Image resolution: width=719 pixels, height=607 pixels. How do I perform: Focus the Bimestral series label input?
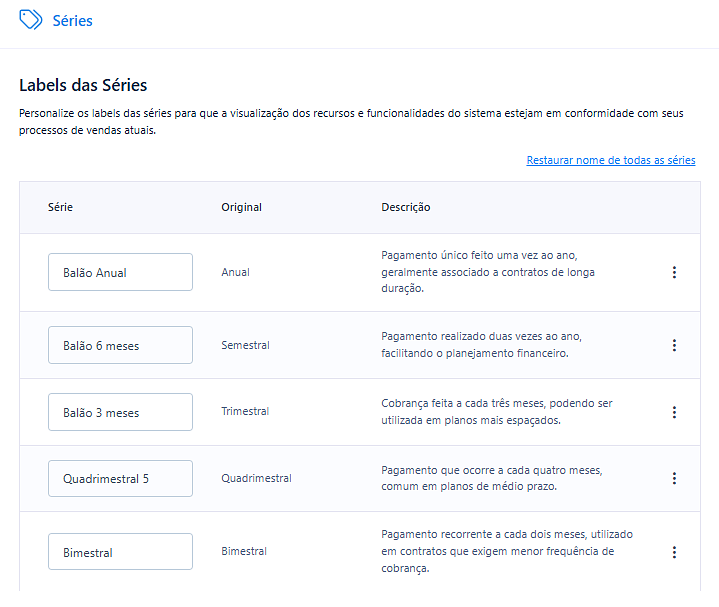click(120, 552)
